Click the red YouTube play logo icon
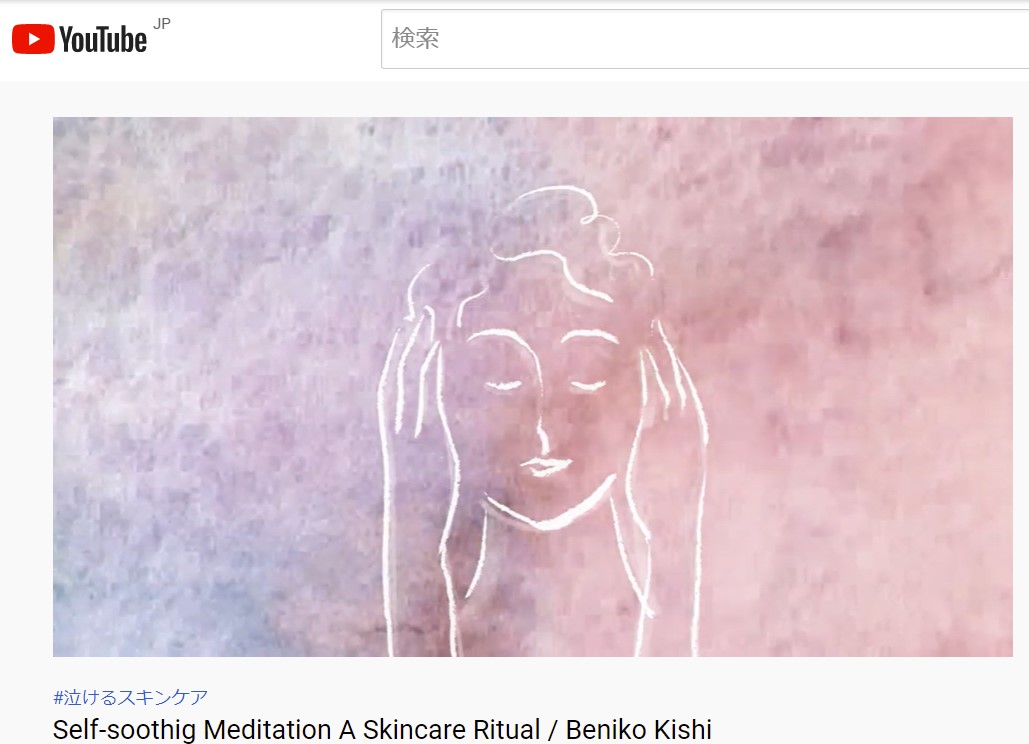Viewport: 1029px width, 744px height. coord(33,39)
